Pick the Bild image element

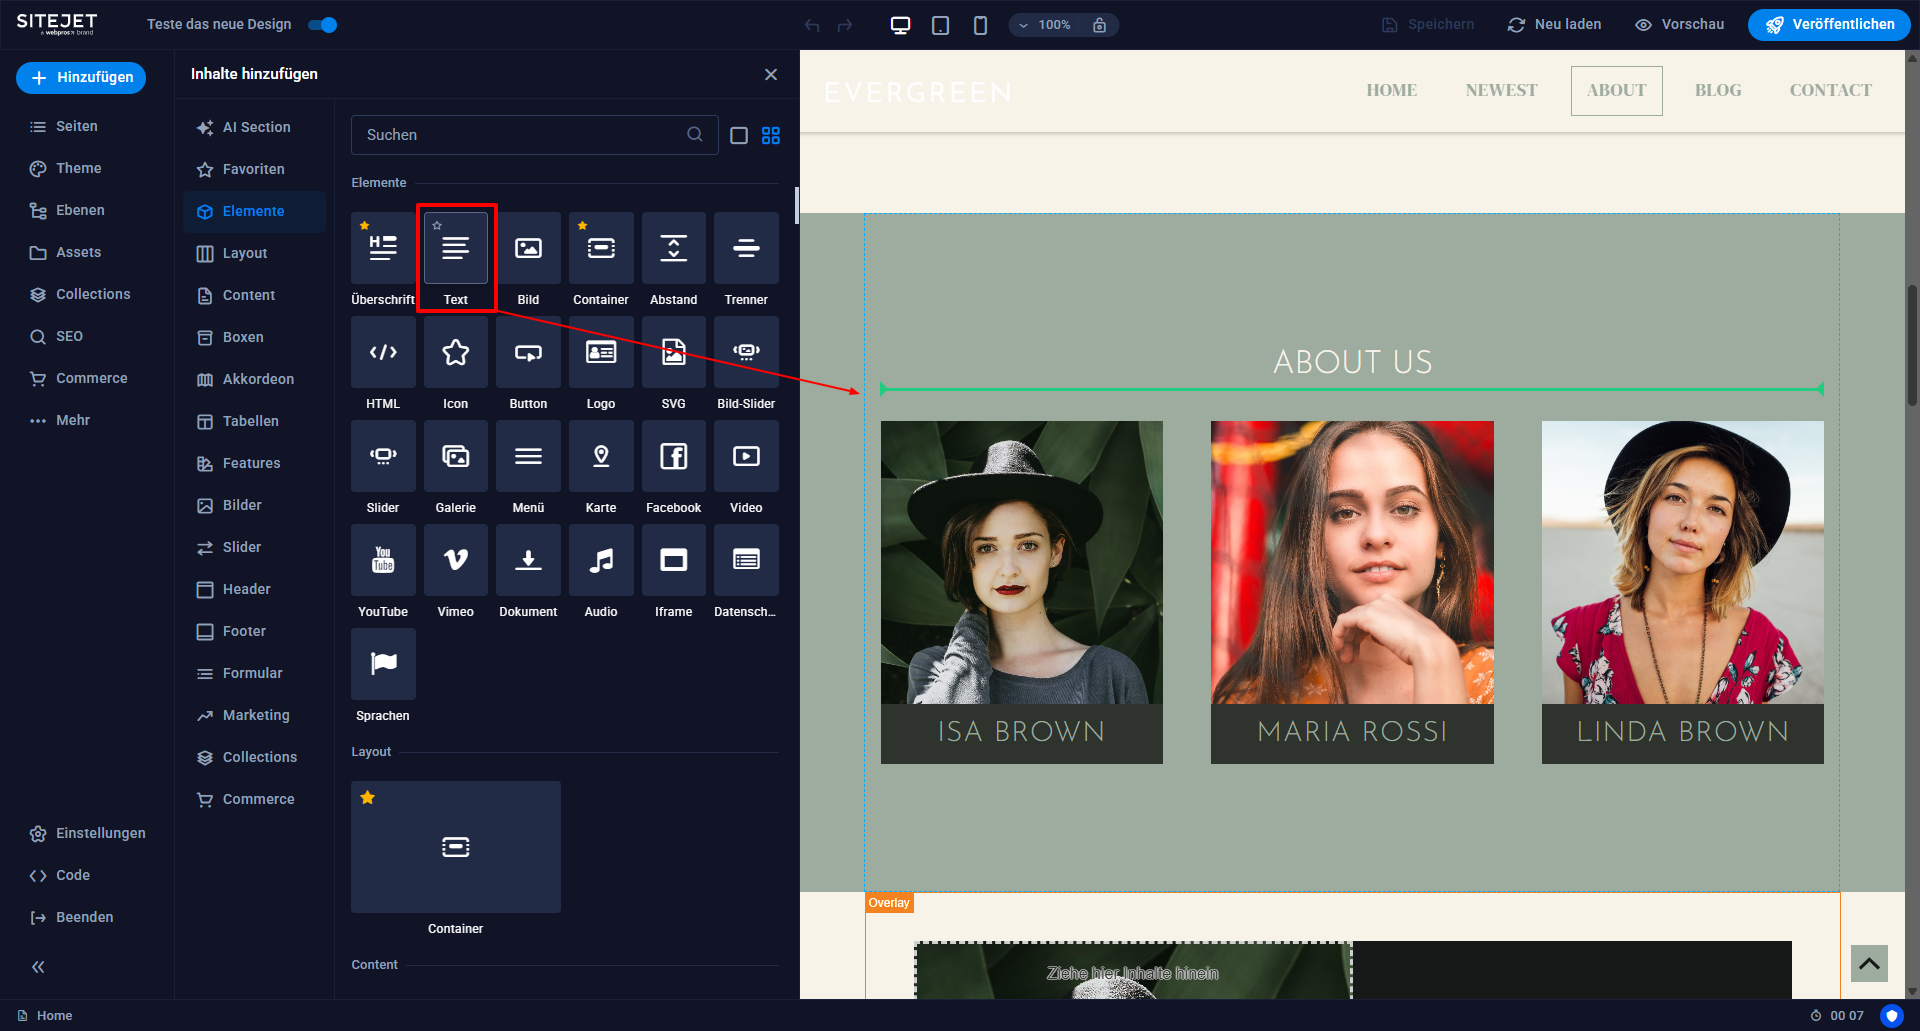[528, 248]
